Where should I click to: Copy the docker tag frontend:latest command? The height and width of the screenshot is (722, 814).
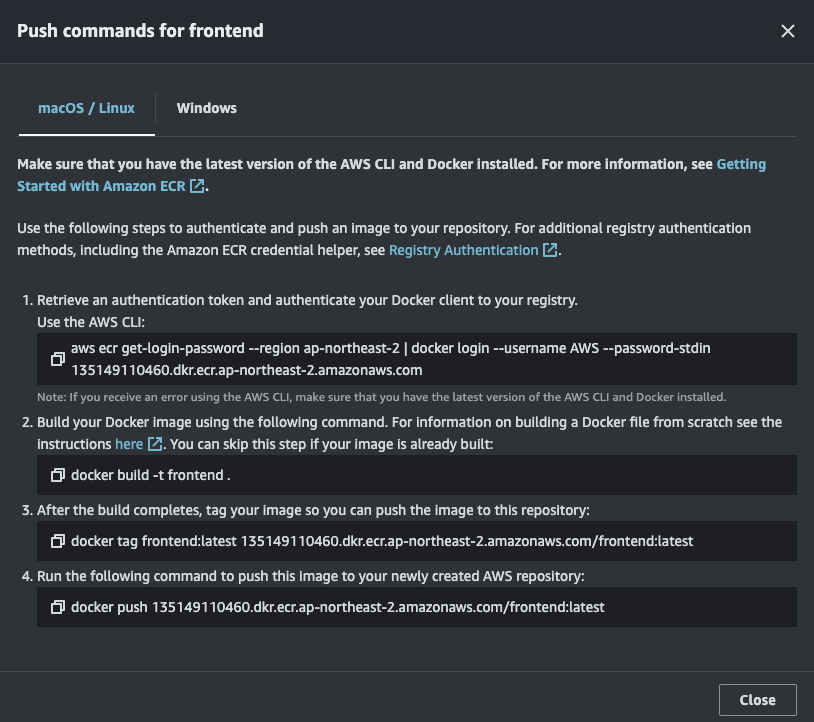tap(57, 541)
